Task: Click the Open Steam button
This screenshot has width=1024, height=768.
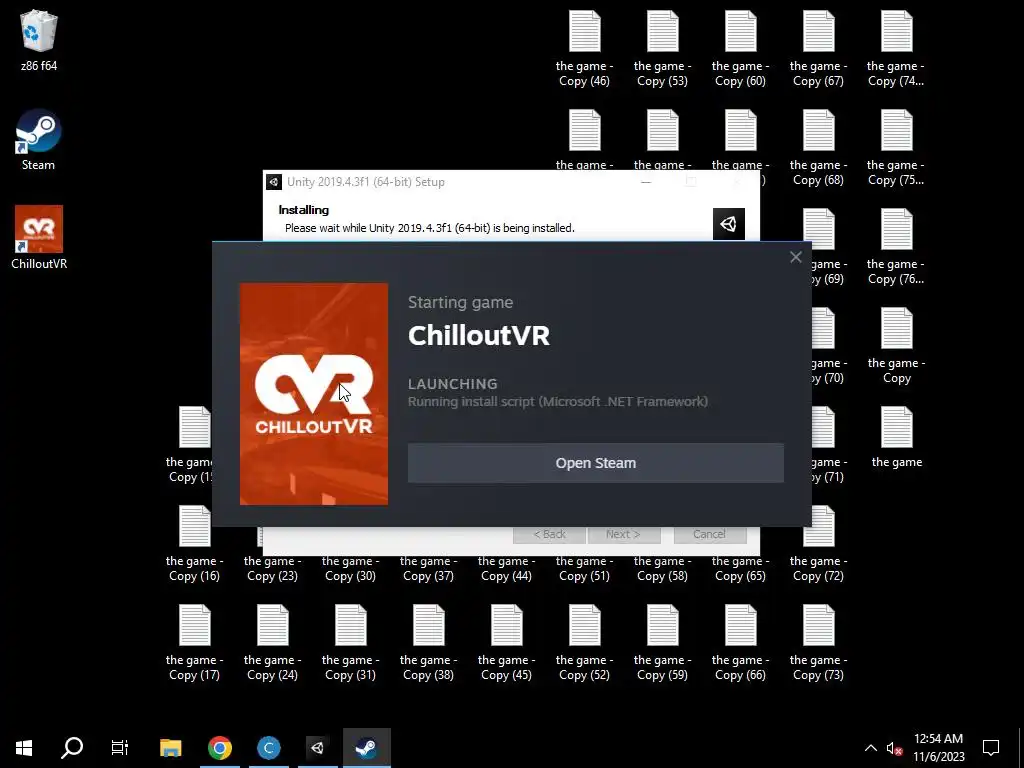Action: tap(596, 463)
